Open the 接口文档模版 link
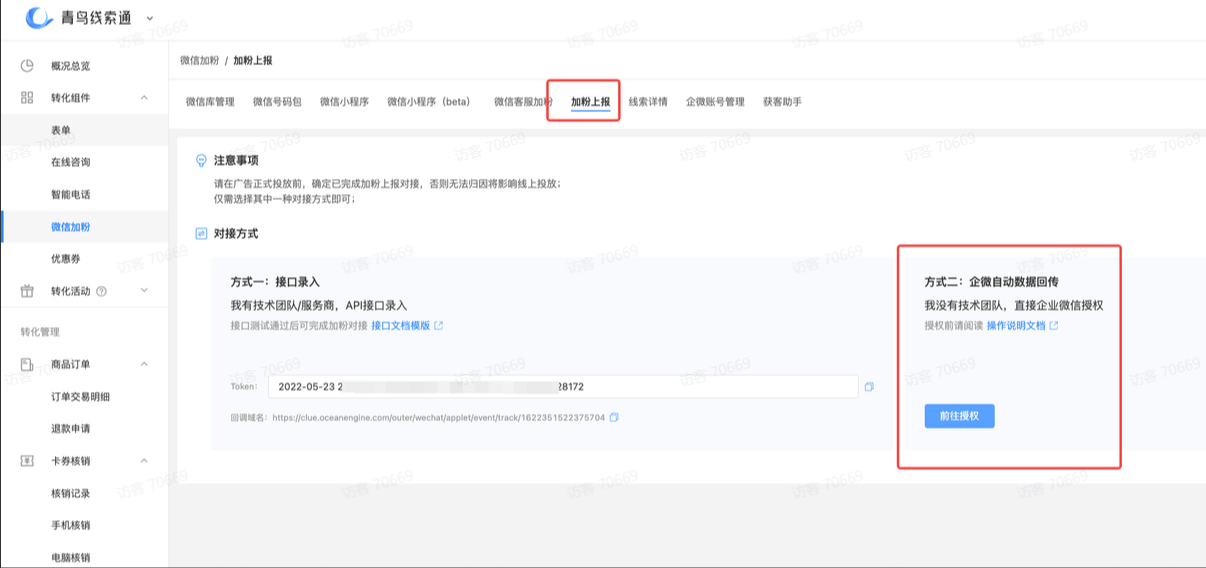 [400, 326]
